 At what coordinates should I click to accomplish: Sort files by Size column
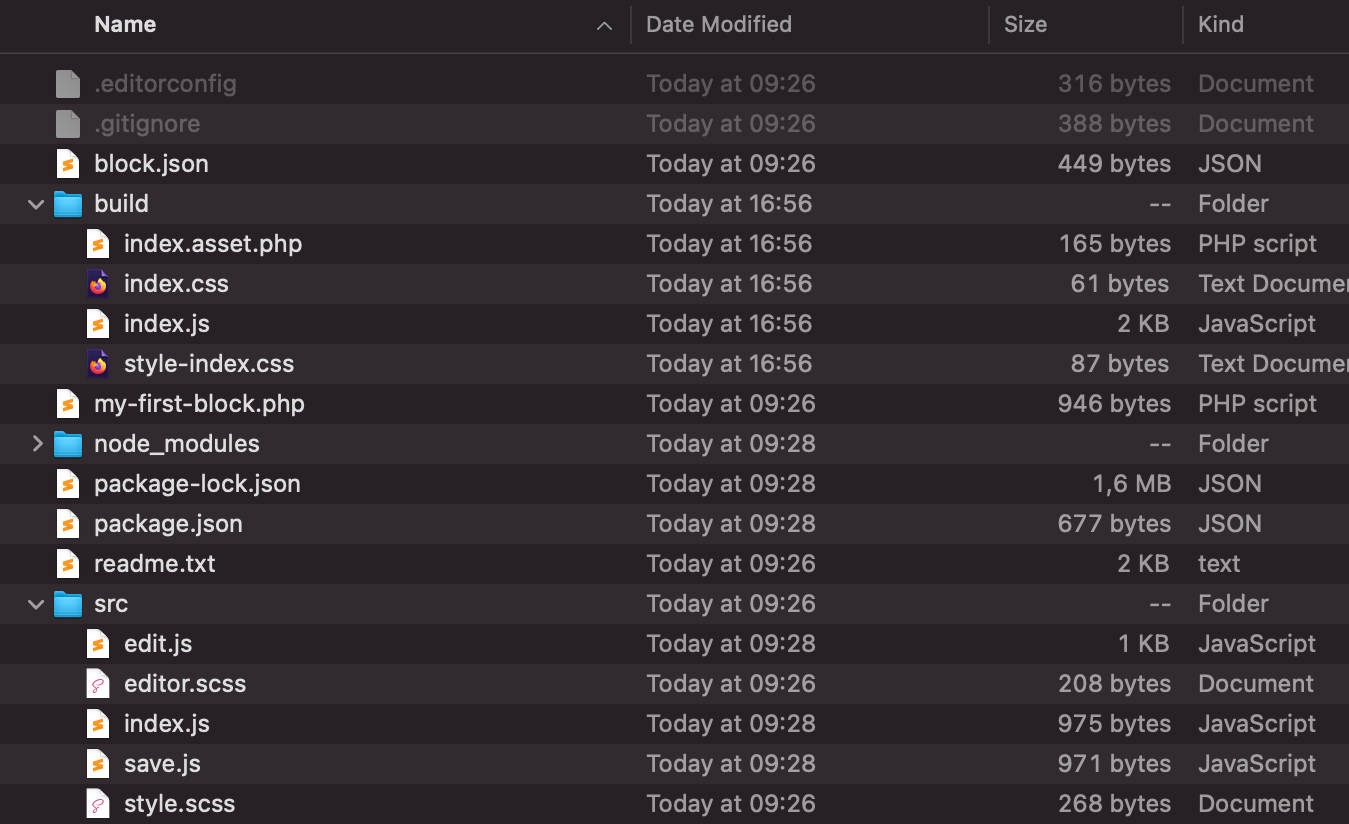pyautogui.click(x=1025, y=25)
